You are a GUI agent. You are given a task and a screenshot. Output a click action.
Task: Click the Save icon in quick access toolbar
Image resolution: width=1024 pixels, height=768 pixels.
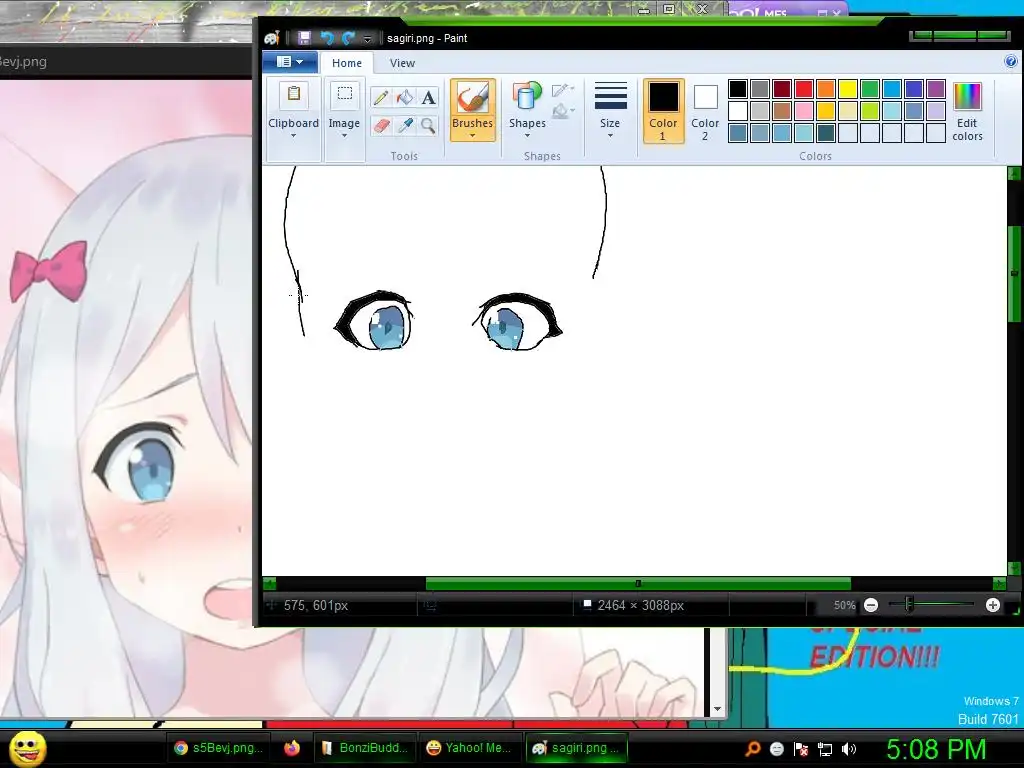pyautogui.click(x=304, y=38)
